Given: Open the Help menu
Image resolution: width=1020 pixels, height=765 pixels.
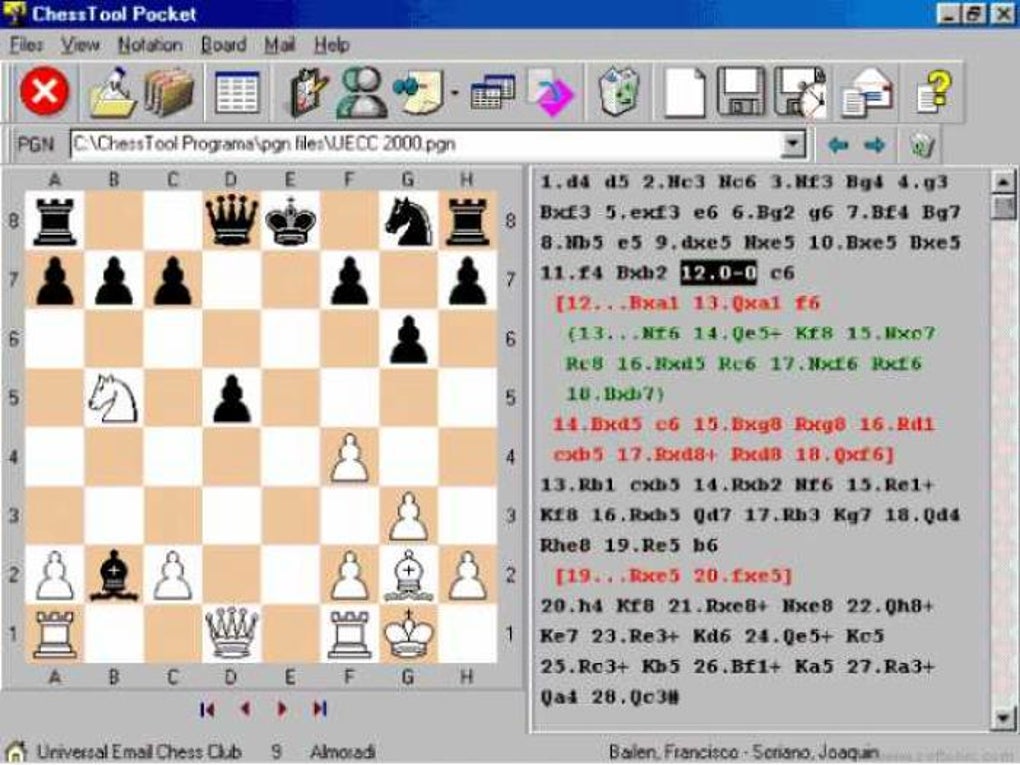Looking at the screenshot, I should coord(332,45).
